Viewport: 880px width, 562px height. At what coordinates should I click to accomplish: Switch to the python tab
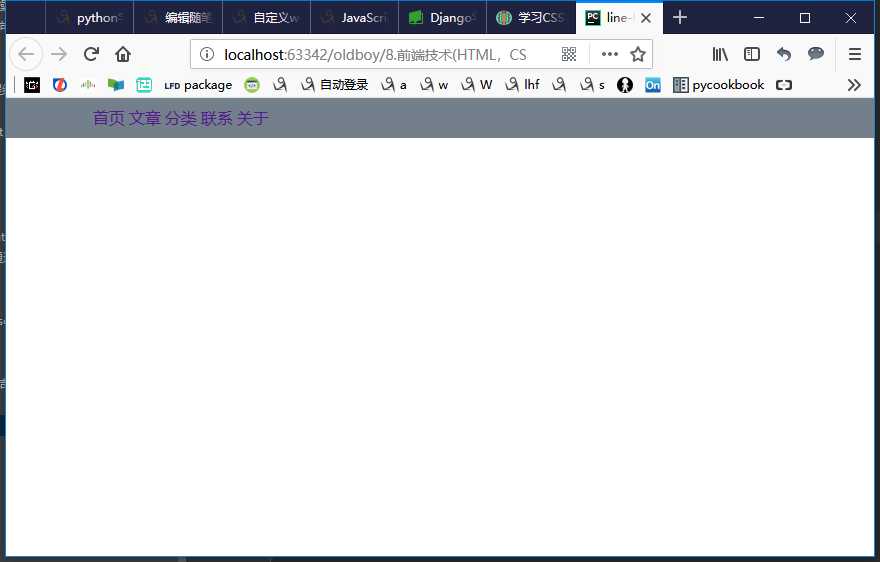coord(89,18)
